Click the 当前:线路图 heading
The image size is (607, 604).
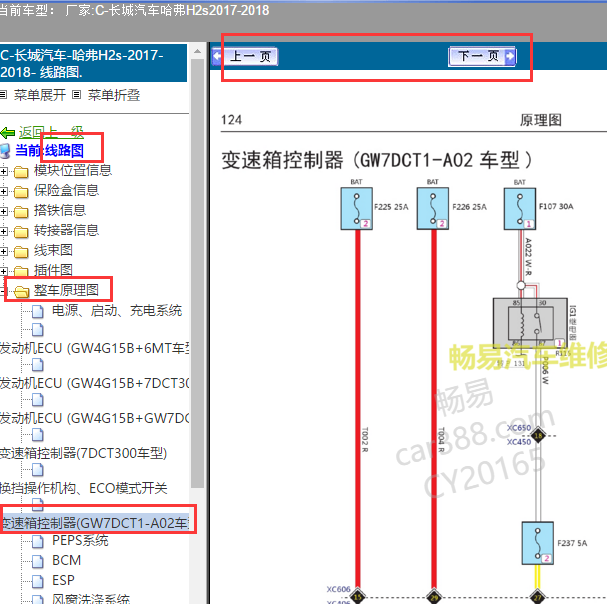[x=49, y=150]
